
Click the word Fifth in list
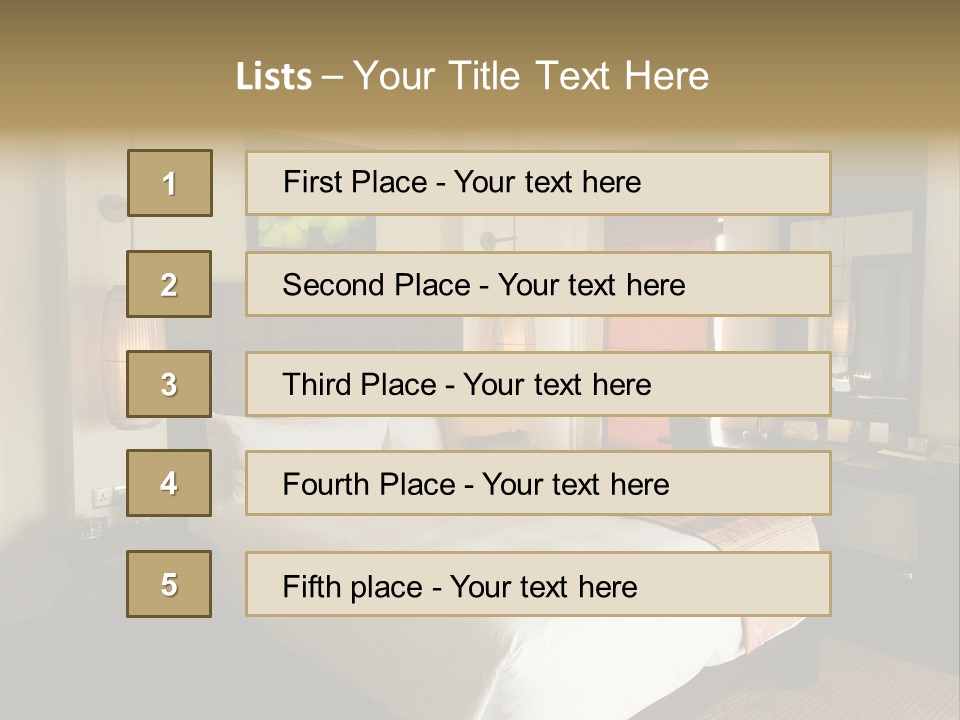302,586
